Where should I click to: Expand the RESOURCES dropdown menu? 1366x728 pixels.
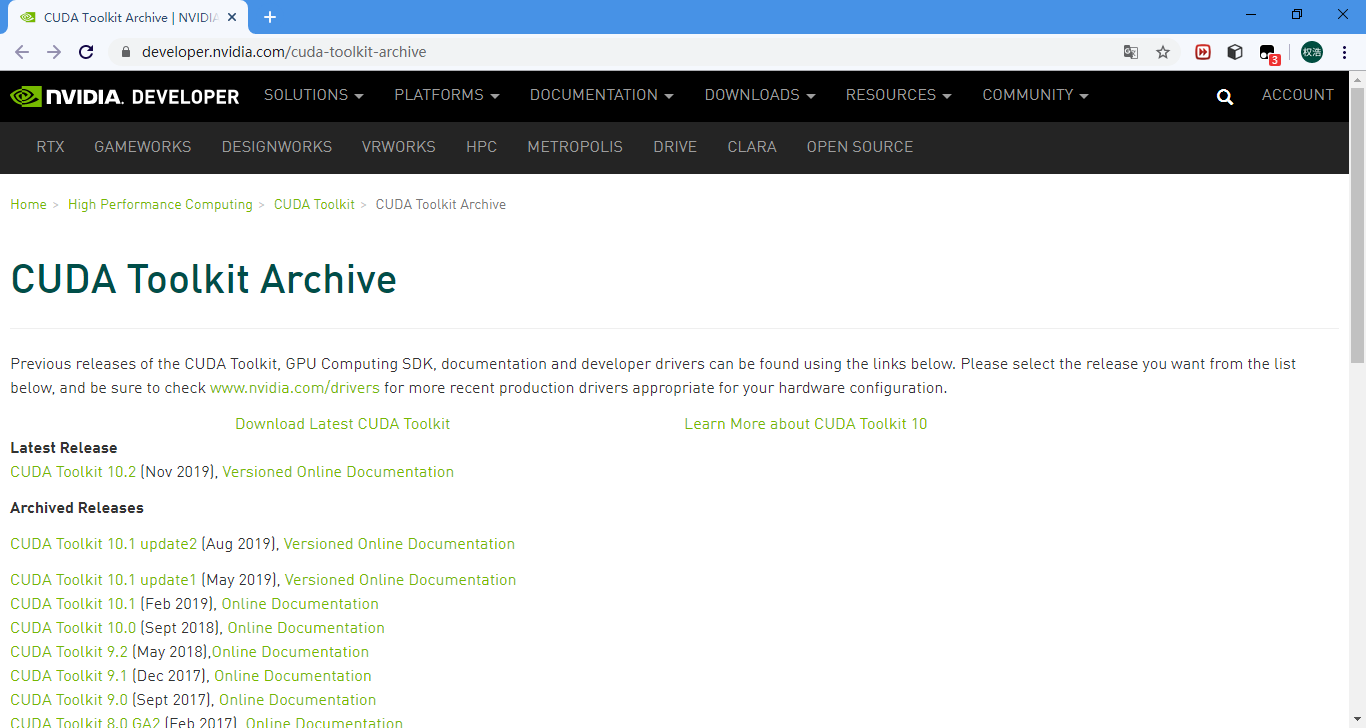tap(899, 95)
